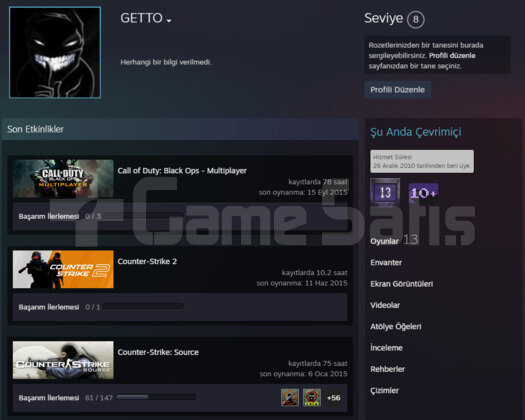Screen dimensions: 525x420
Task: Click the purple 10+ games badge
Action: (423, 193)
